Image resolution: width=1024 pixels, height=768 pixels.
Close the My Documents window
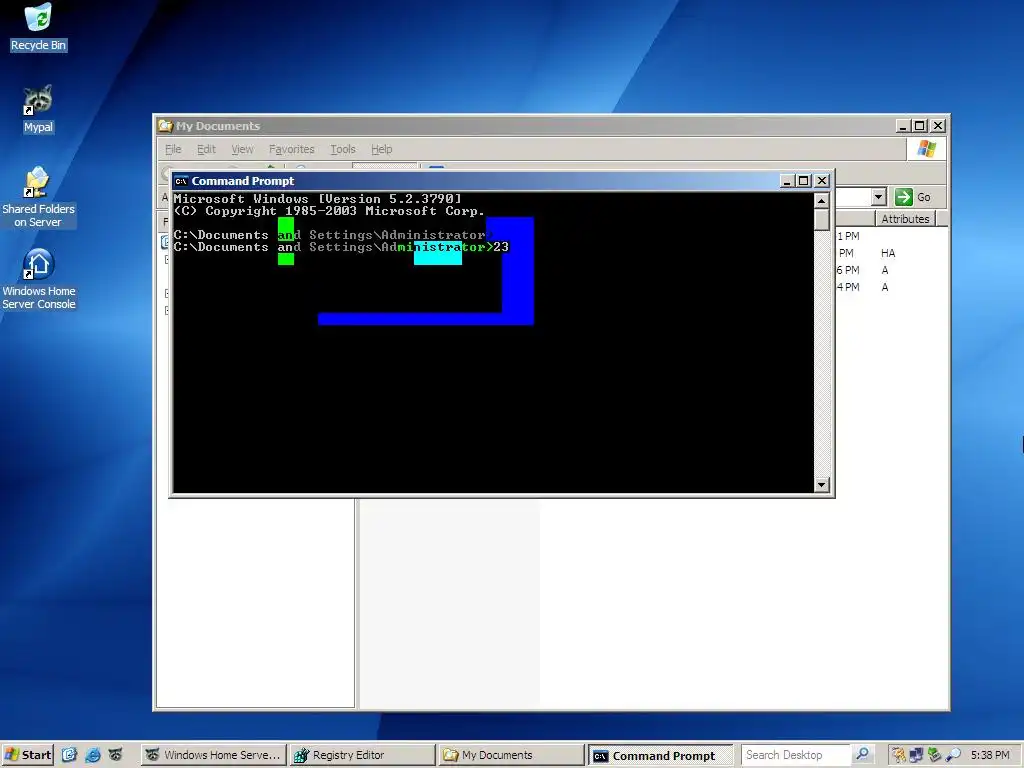(938, 125)
